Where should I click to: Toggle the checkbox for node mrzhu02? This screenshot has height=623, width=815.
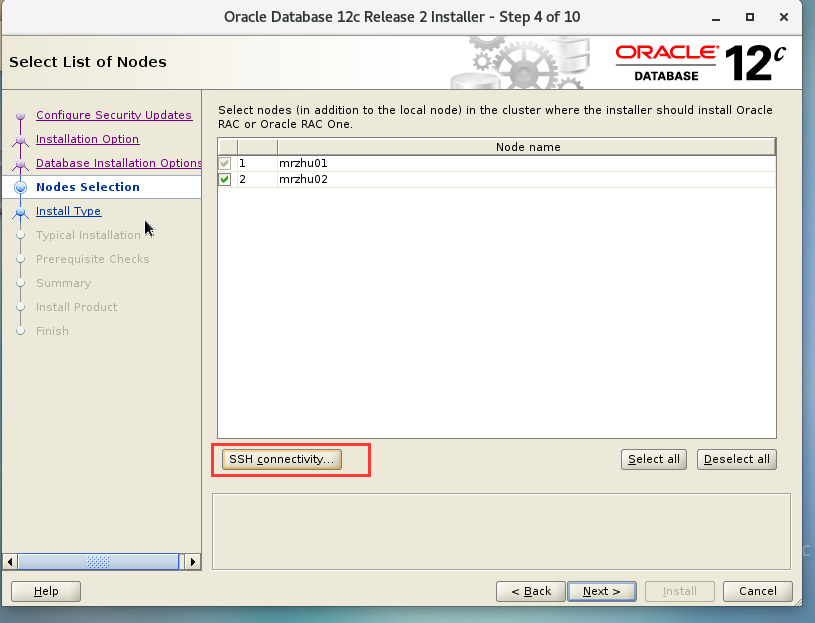pyautogui.click(x=225, y=179)
